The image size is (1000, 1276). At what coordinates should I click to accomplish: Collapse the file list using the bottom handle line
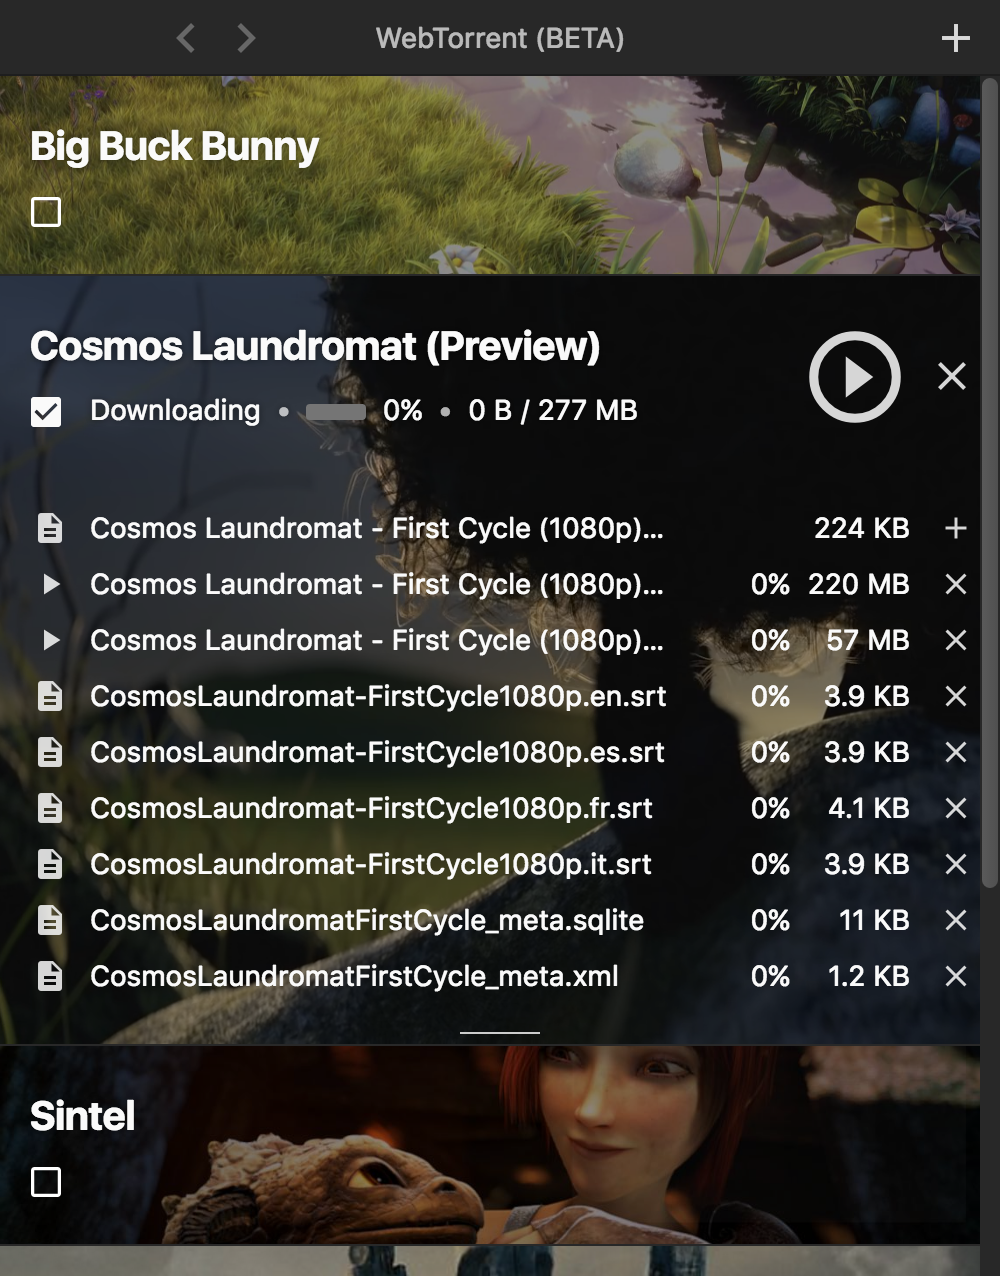tap(499, 1032)
